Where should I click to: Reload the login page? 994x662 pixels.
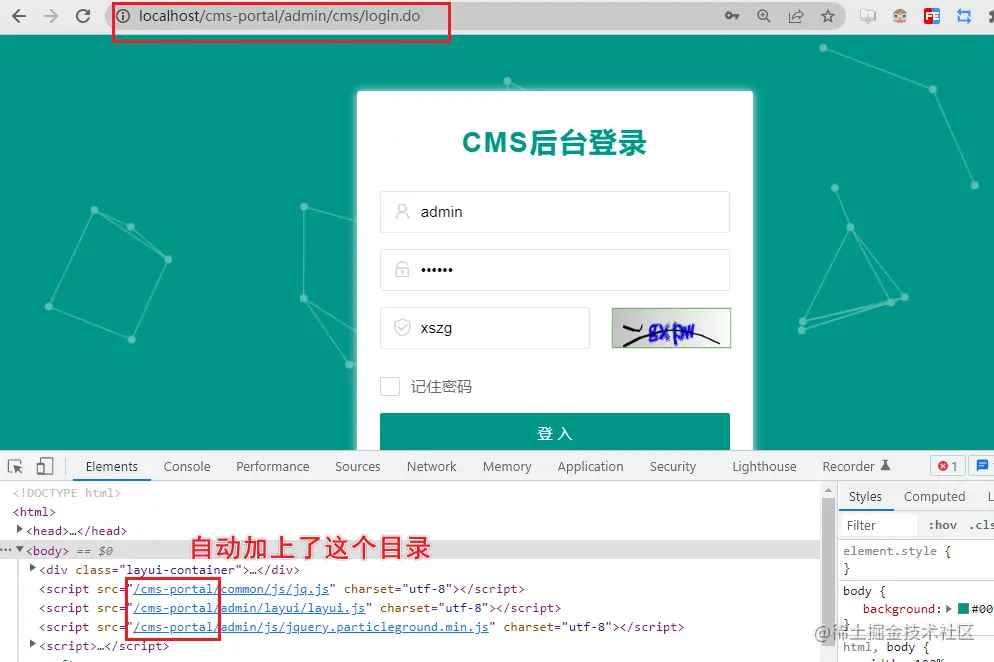click(83, 16)
